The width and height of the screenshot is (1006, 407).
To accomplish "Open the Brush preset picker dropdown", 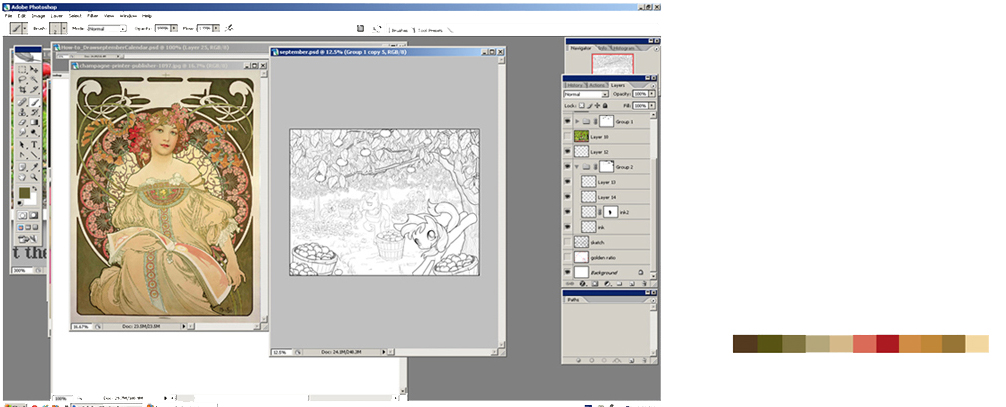I will 64,28.
